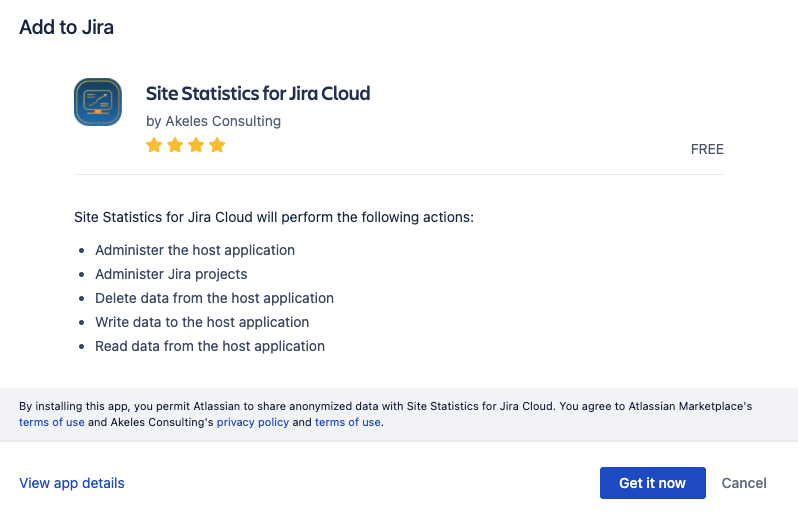Select the Write data to host application item

coord(202,322)
